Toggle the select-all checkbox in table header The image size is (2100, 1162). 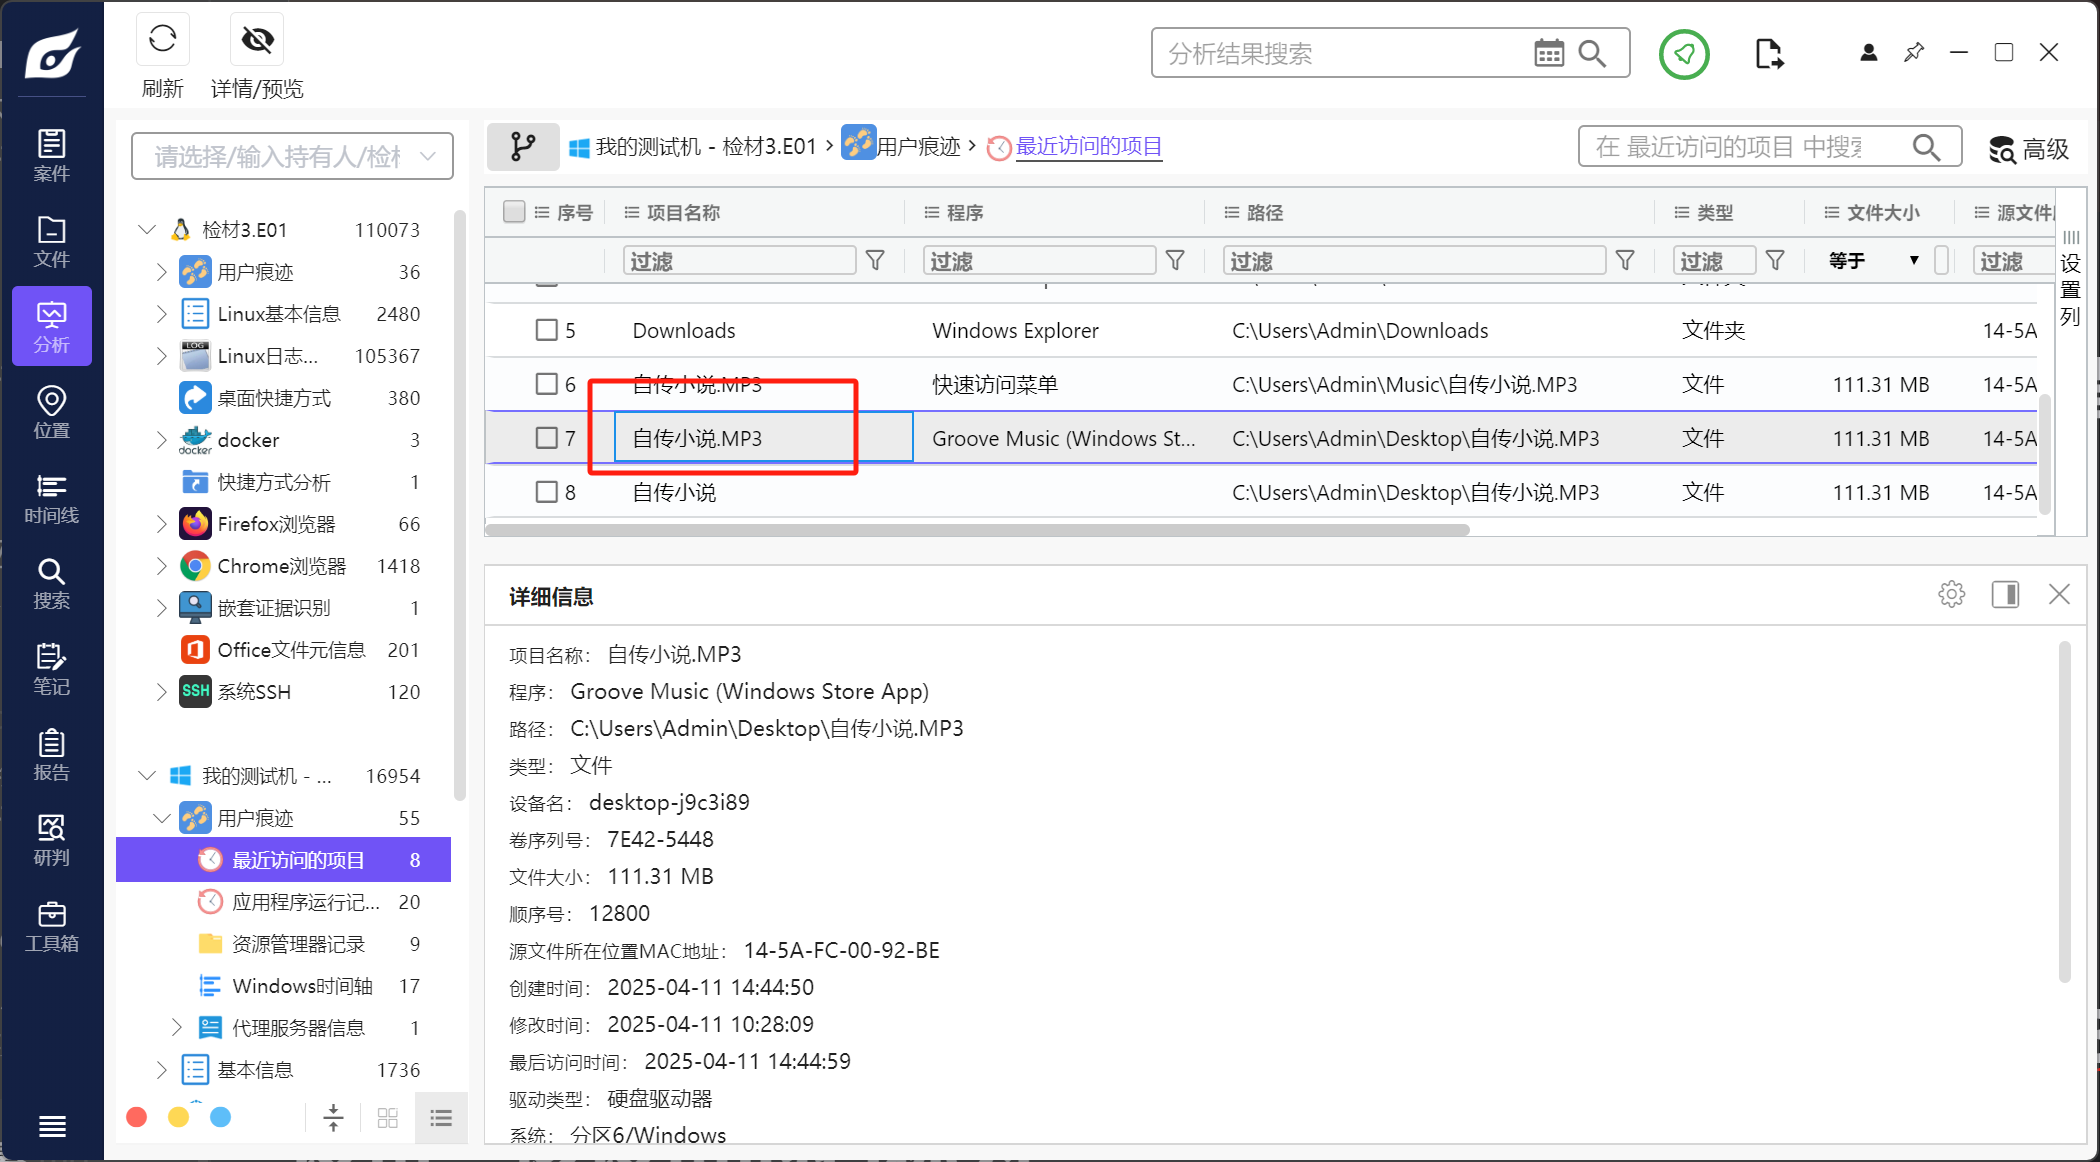514,212
